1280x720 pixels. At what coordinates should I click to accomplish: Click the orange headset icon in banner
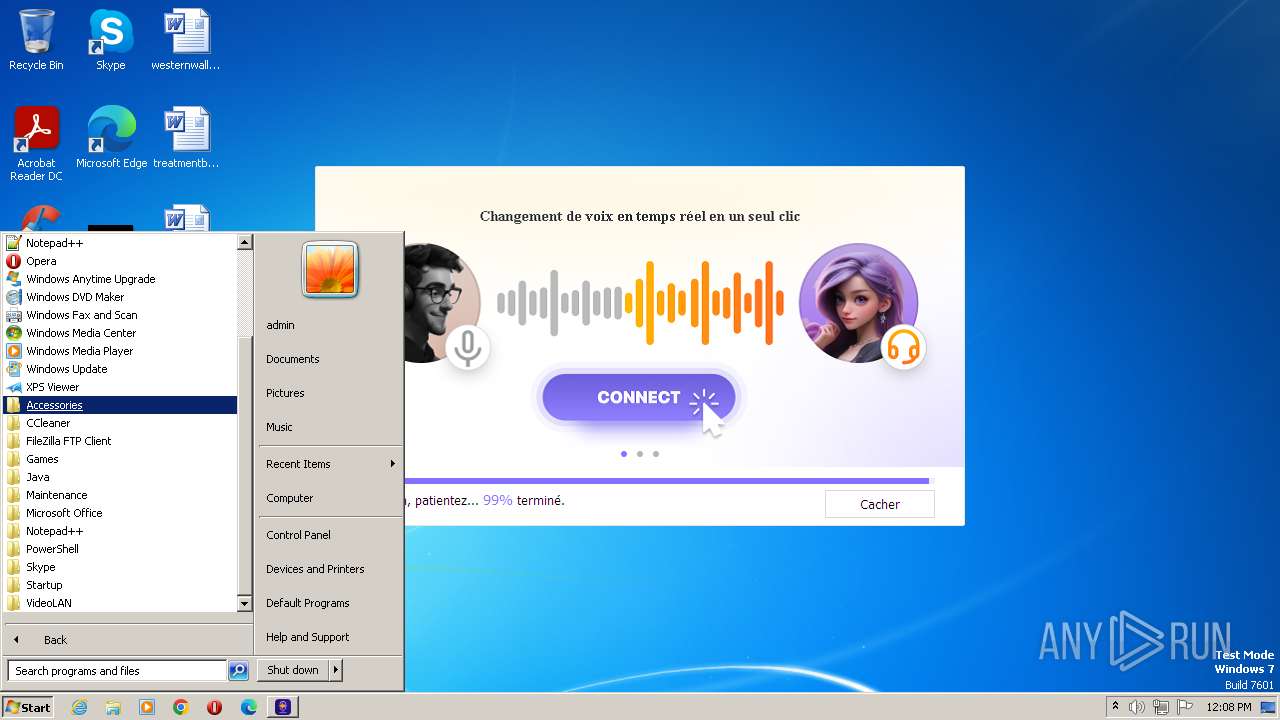coord(903,347)
